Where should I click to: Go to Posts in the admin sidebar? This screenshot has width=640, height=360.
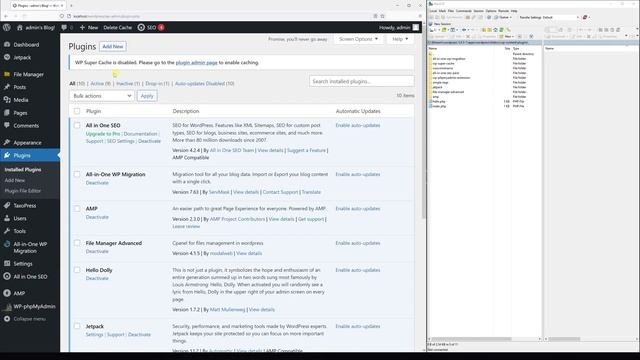[x=20, y=87]
